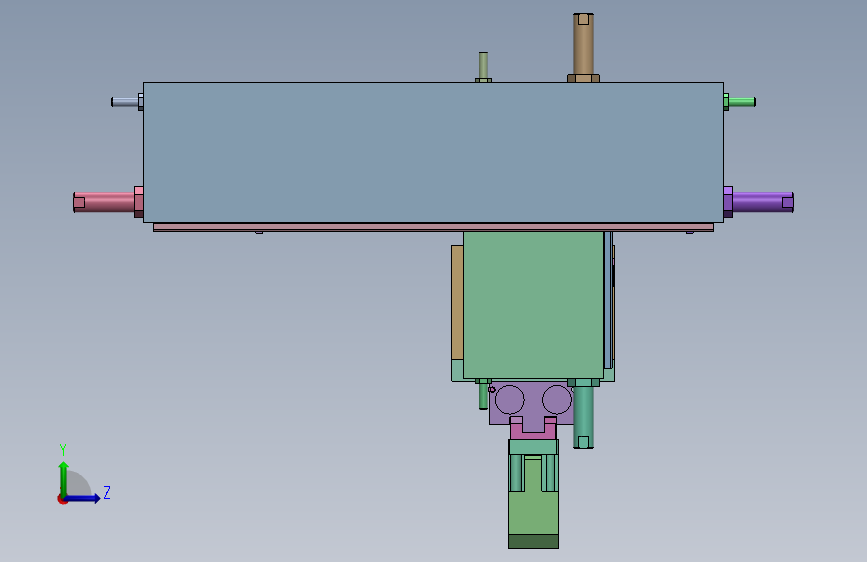Select the thin pink plate under the box
The width and height of the screenshot is (867, 562).
[x=433, y=227]
